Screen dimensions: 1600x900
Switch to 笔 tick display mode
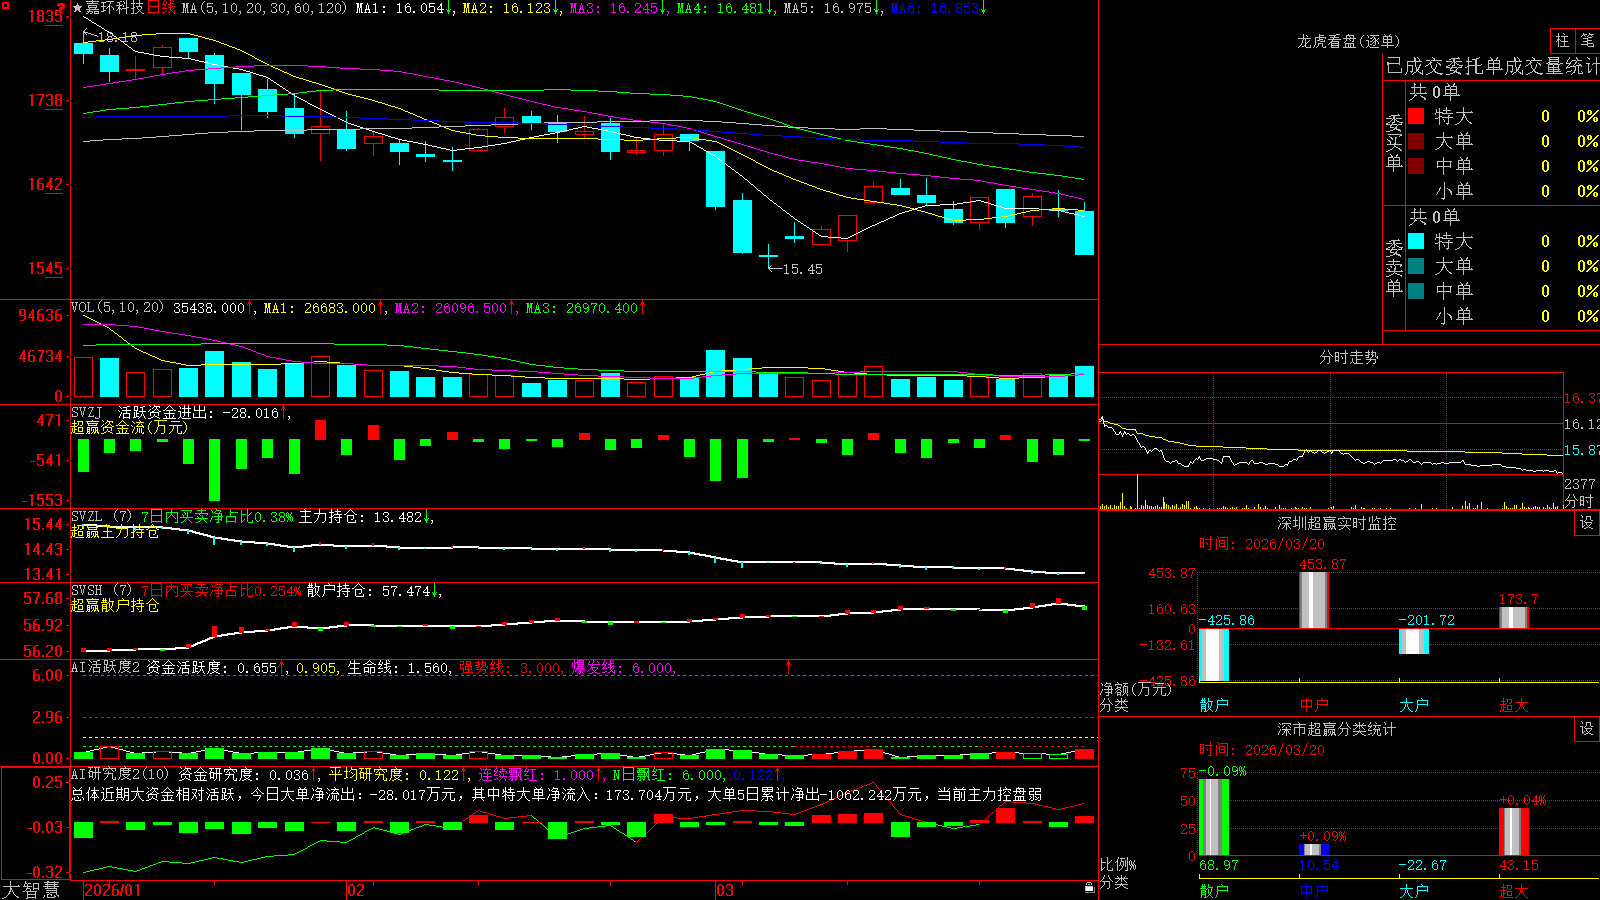1587,41
